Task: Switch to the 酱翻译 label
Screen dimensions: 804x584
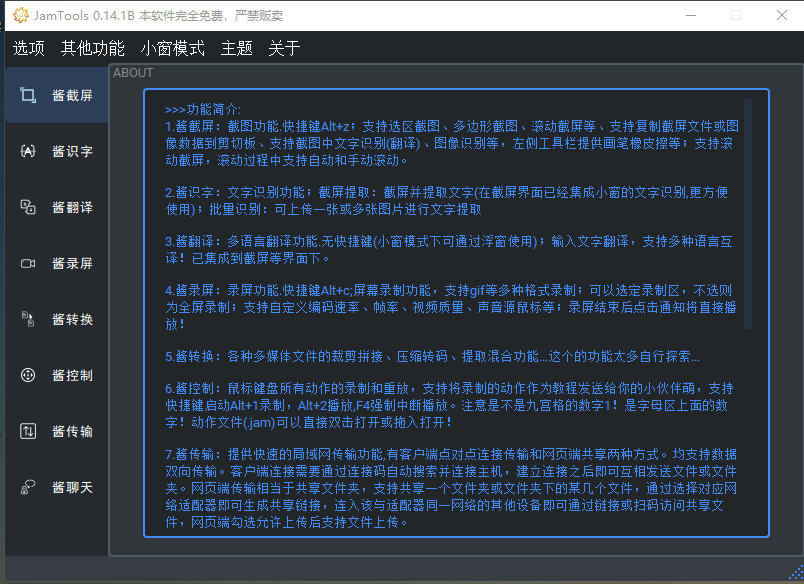Action: [72, 207]
